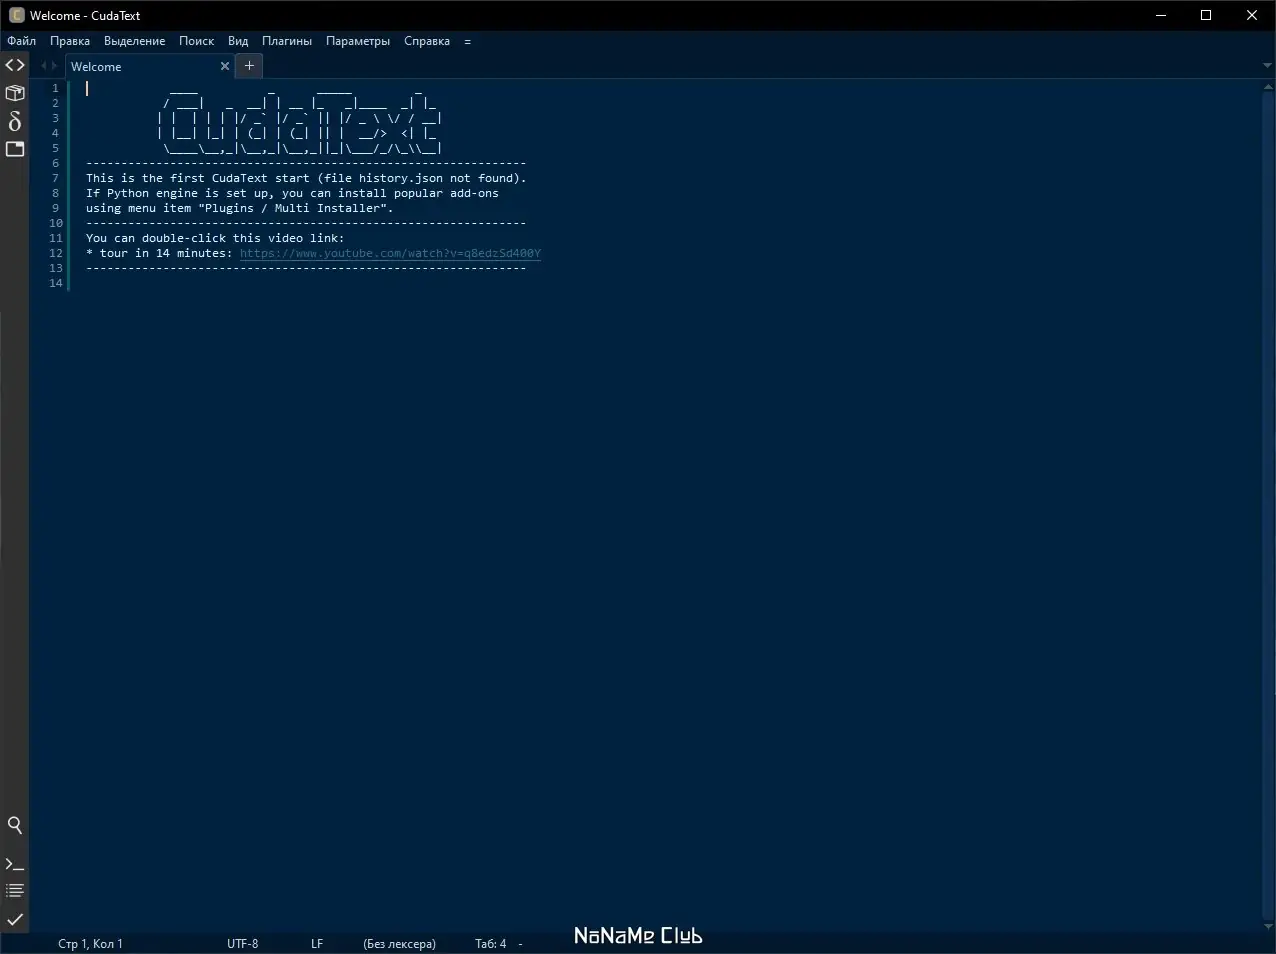Maximize the CudaText window
Screen dimensions: 1276x954
[x=1206, y=15]
